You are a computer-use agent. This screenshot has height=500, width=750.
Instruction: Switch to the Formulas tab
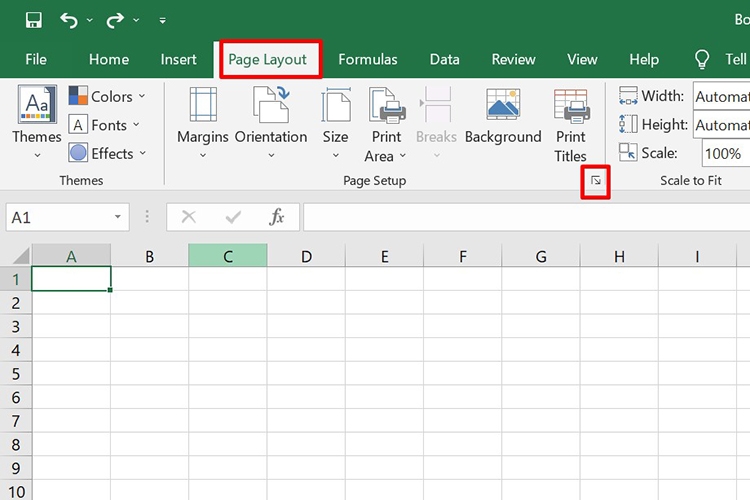point(368,59)
